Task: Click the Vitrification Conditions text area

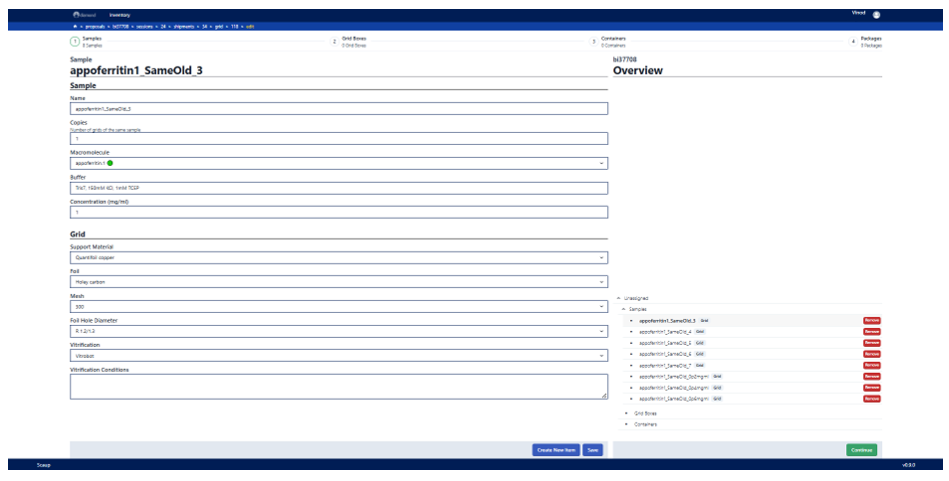Action: tap(339, 387)
